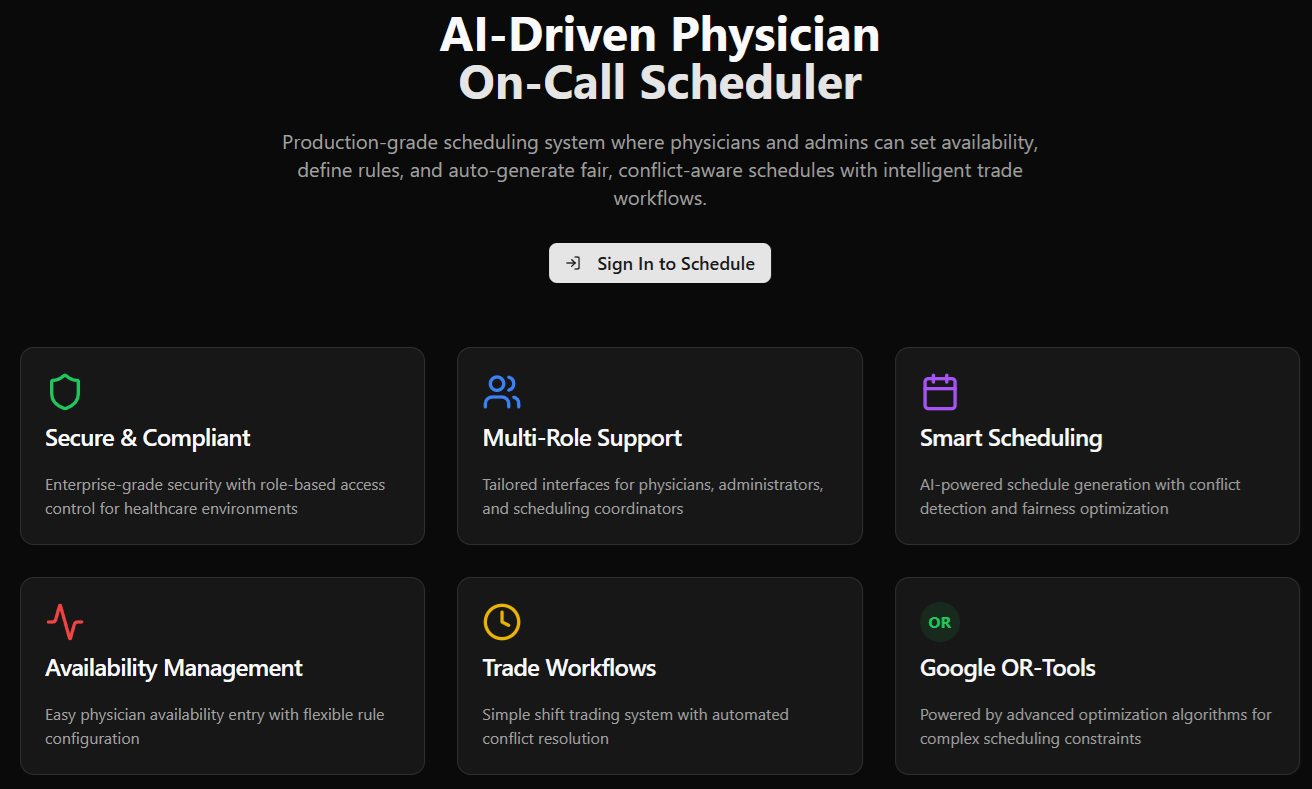Click the Trade Workflows card title
Image resolution: width=1312 pixels, height=789 pixels.
pos(569,668)
